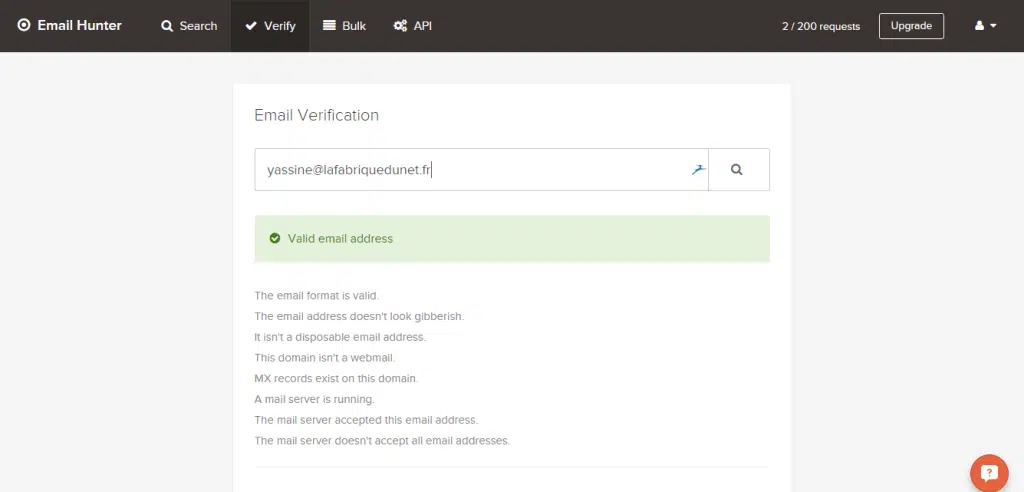Click the Email Hunter brand name link
This screenshot has width=1024, height=492.
pyautogui.click(x=79, y=26)
